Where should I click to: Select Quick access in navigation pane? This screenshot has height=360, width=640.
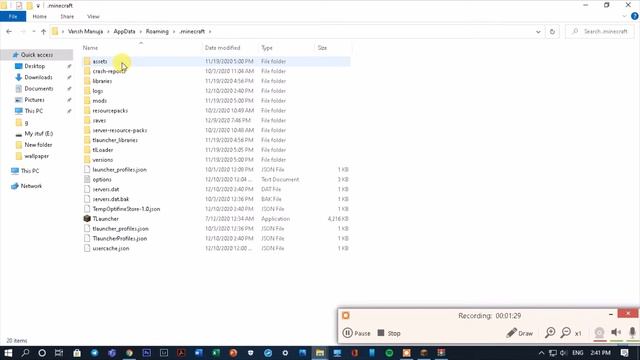pyautogui.click(x=37, y=55)
